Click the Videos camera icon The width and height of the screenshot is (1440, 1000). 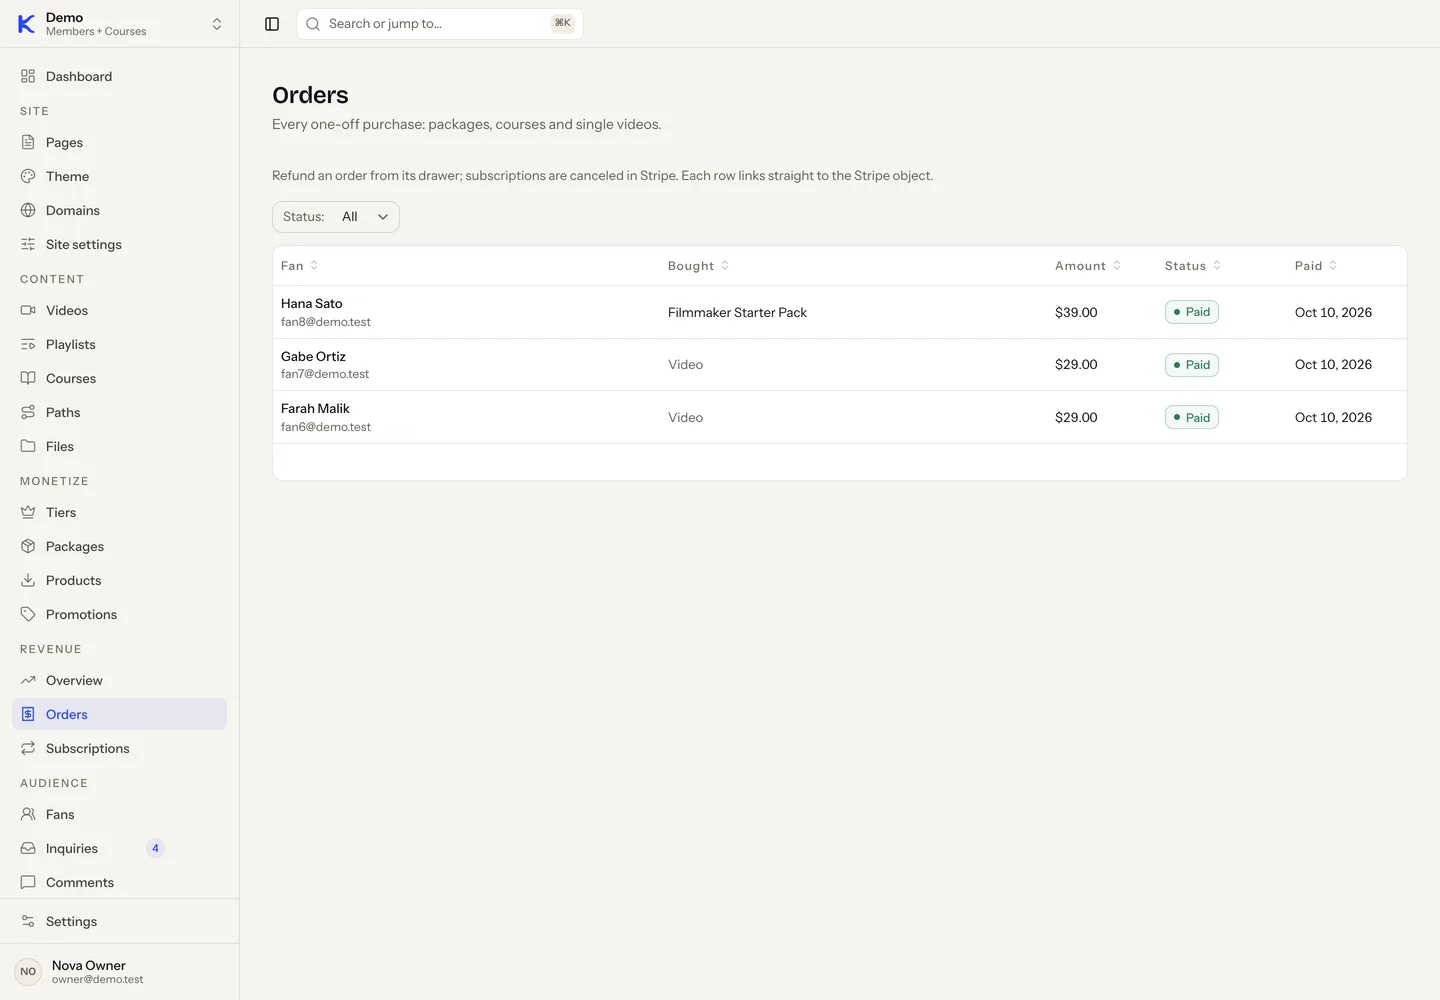28,310
